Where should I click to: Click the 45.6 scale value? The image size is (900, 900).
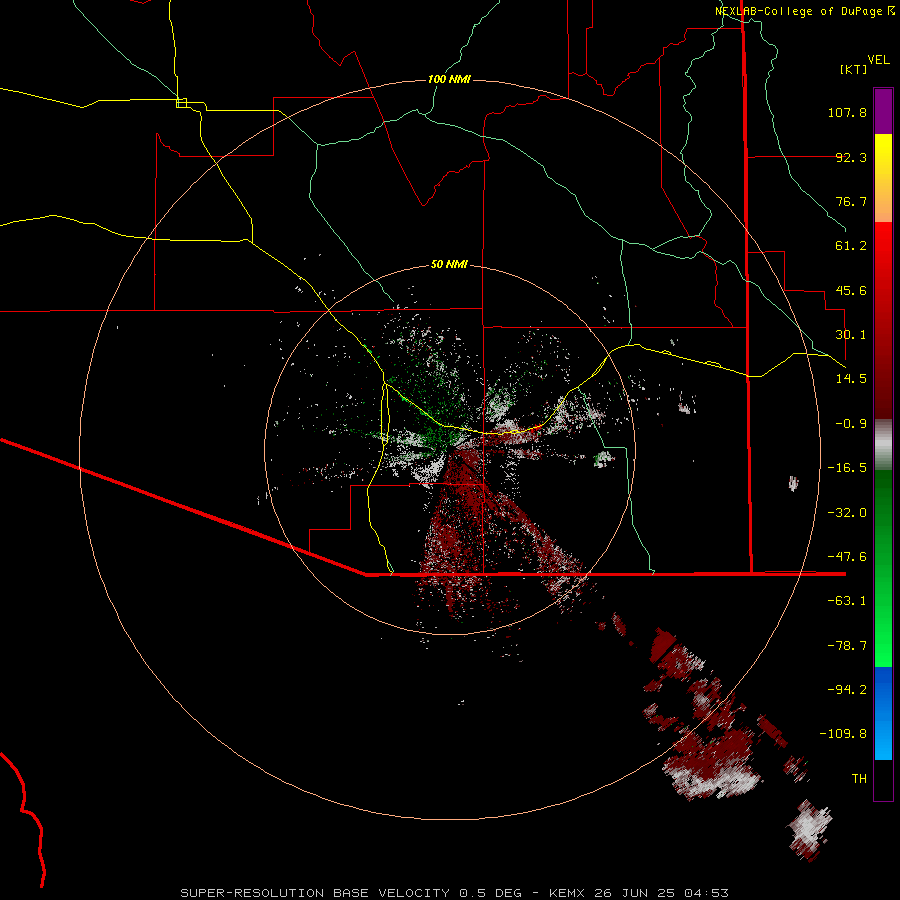pyautogui.click(x=851, y=290)
